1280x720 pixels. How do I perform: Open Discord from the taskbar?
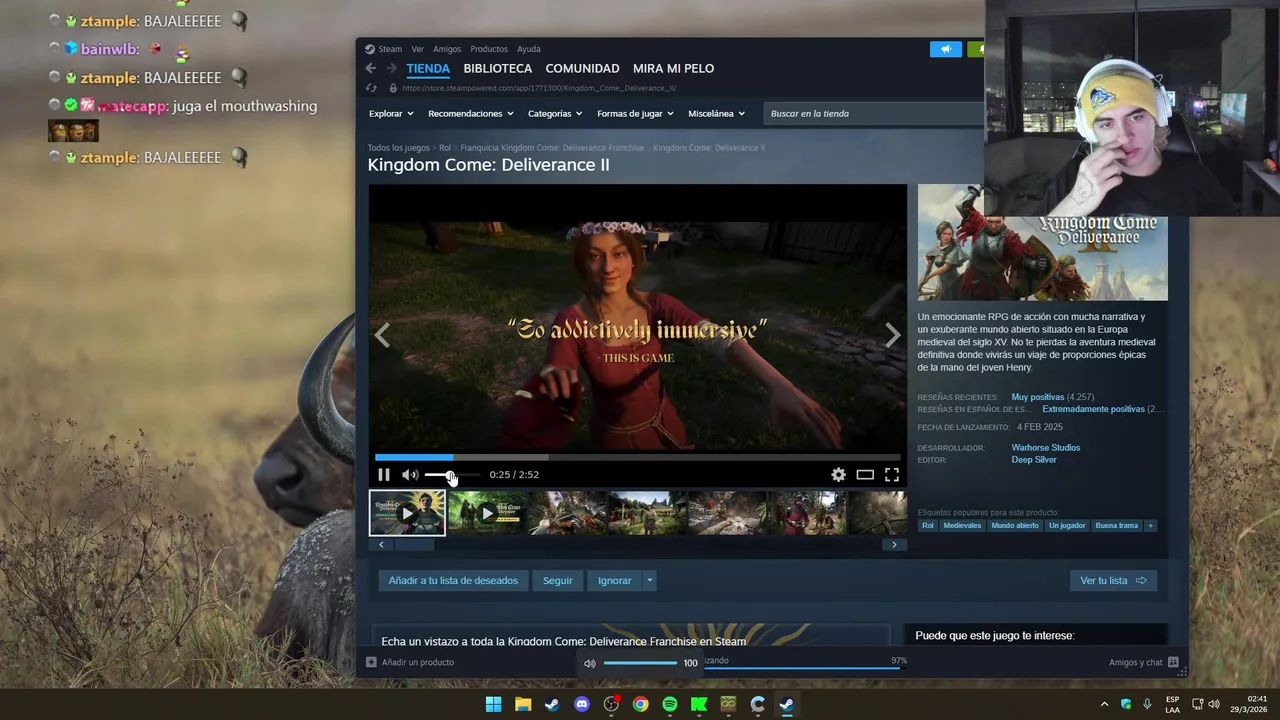click(x=582, y=705)
